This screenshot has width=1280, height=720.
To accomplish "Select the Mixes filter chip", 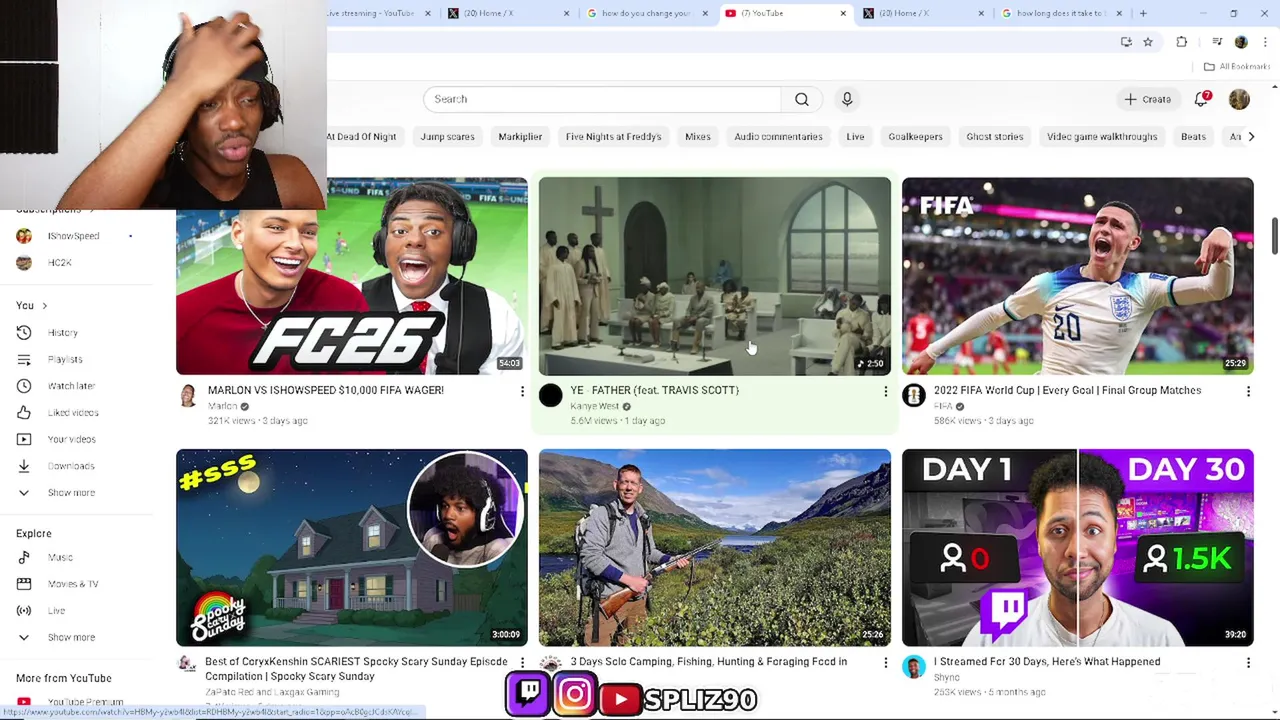I will click(697, 136).
